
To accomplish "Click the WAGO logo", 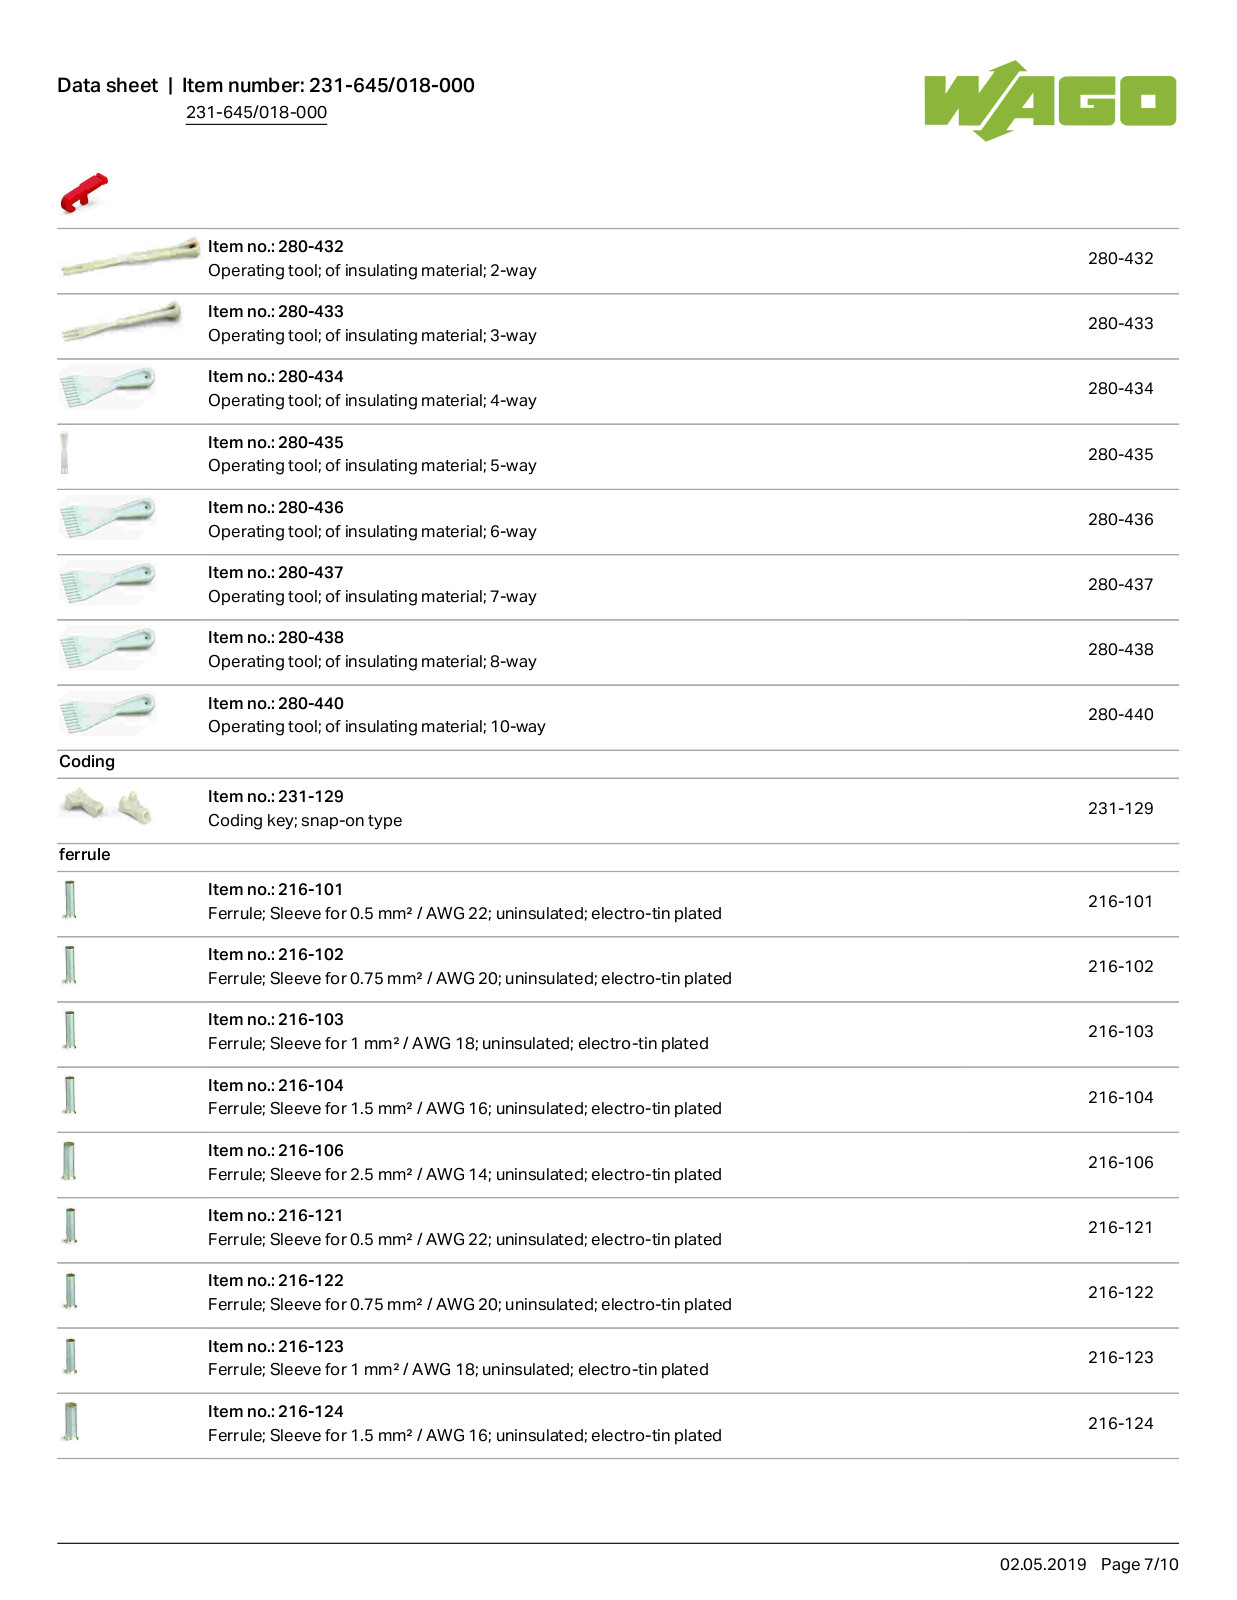I will click(x=1049, y=101).
